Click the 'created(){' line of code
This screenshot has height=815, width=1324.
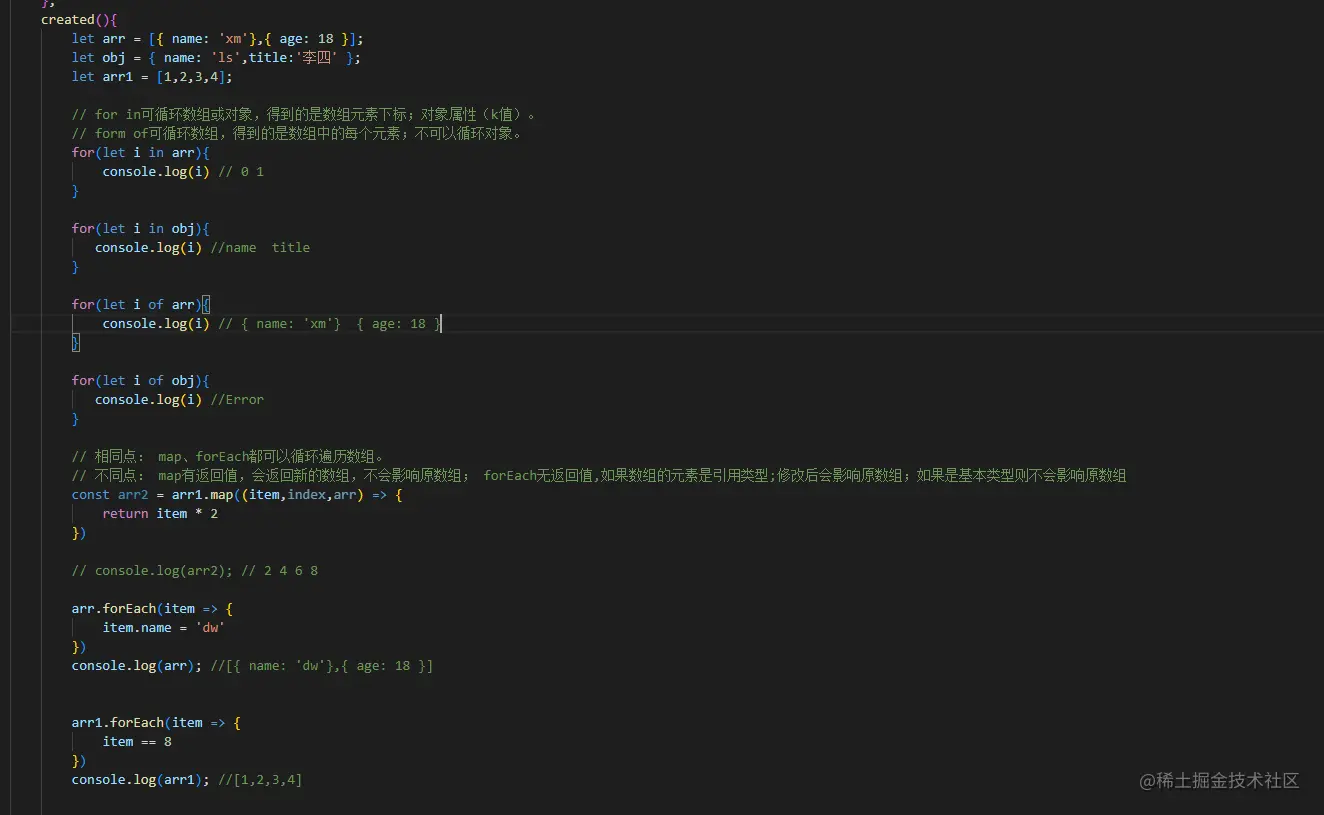point(79,19)
